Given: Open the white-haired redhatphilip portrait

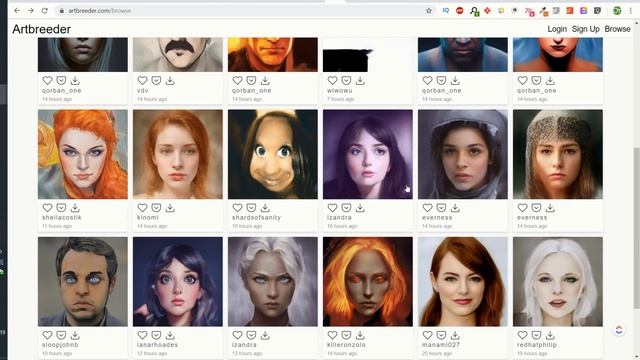Looking at the screenshot, I should [558, 282].
